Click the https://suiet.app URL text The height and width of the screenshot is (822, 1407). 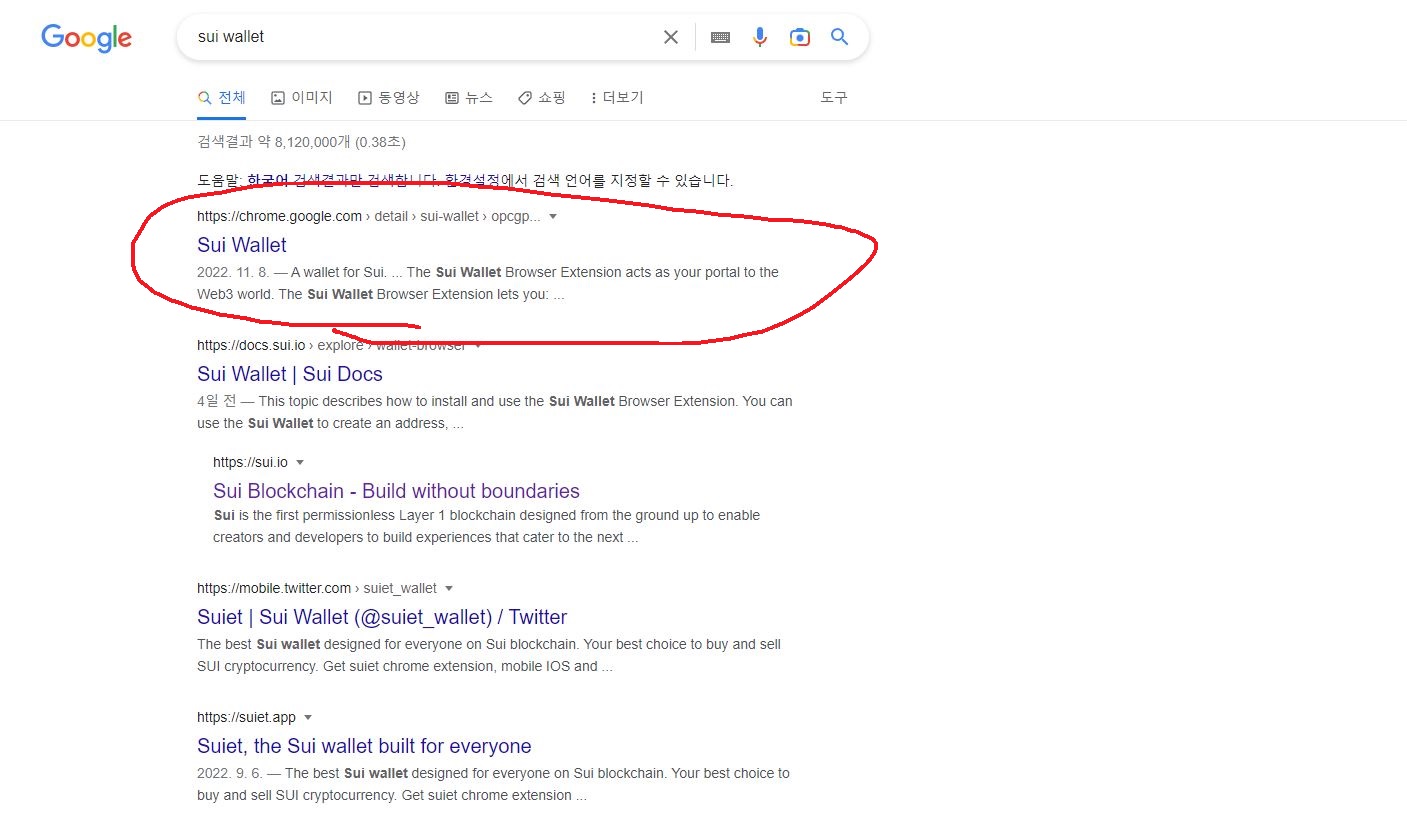point(247,717)
